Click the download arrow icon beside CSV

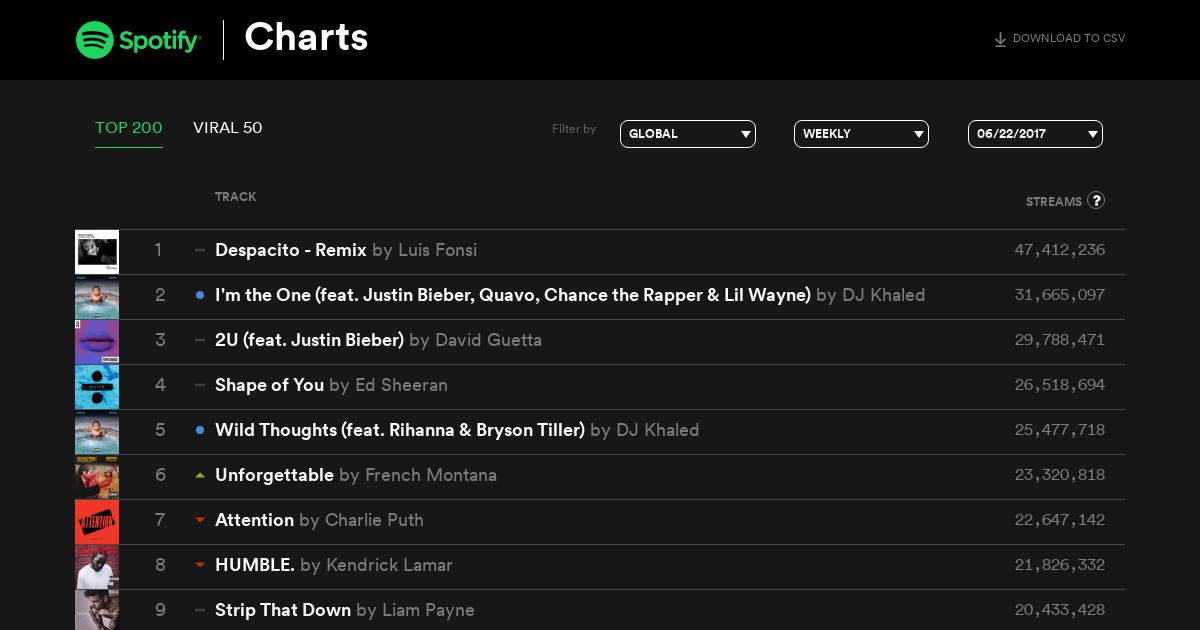(1000, 39)
